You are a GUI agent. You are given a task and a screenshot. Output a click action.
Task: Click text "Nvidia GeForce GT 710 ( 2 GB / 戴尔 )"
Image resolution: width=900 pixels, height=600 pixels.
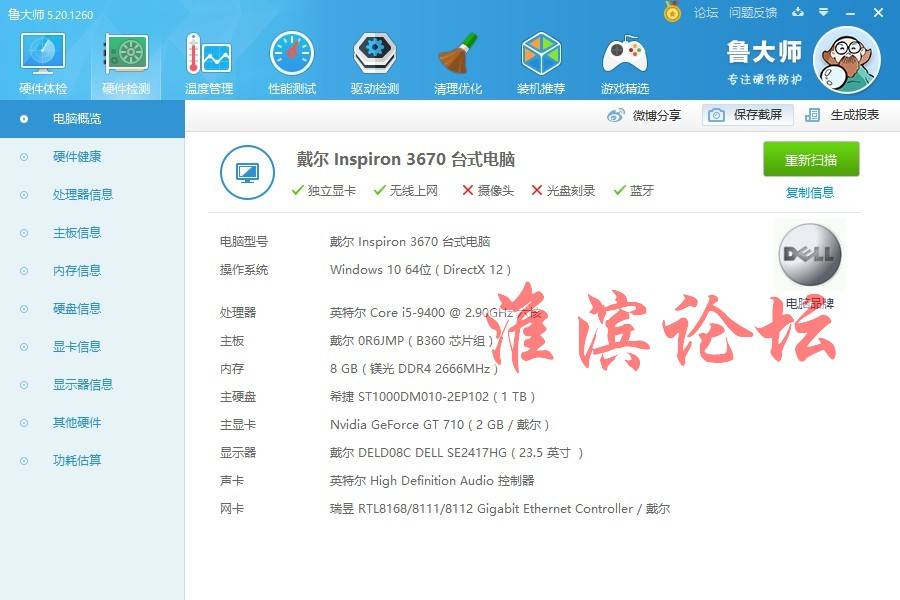click(439, 425)
